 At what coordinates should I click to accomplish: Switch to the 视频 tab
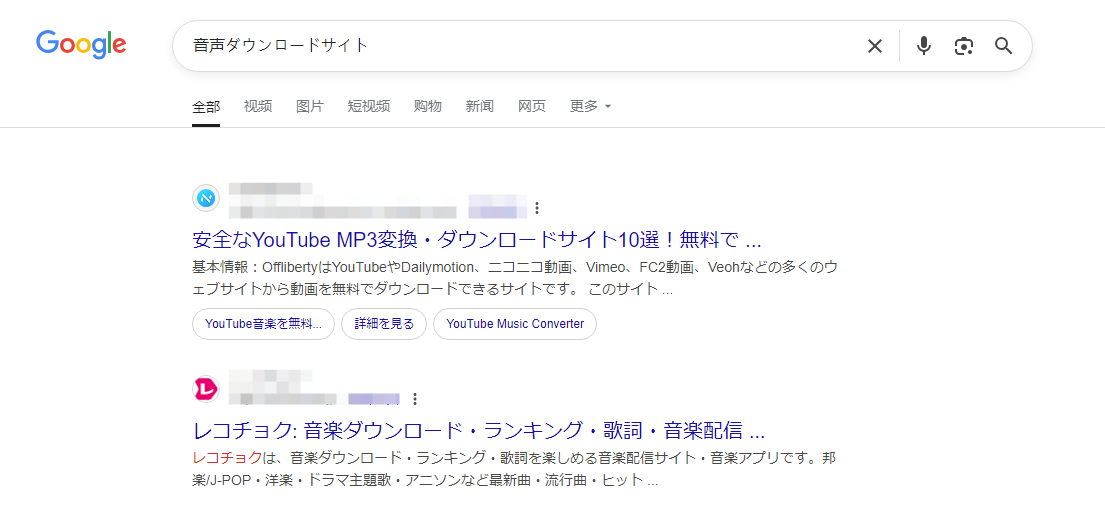258,106
